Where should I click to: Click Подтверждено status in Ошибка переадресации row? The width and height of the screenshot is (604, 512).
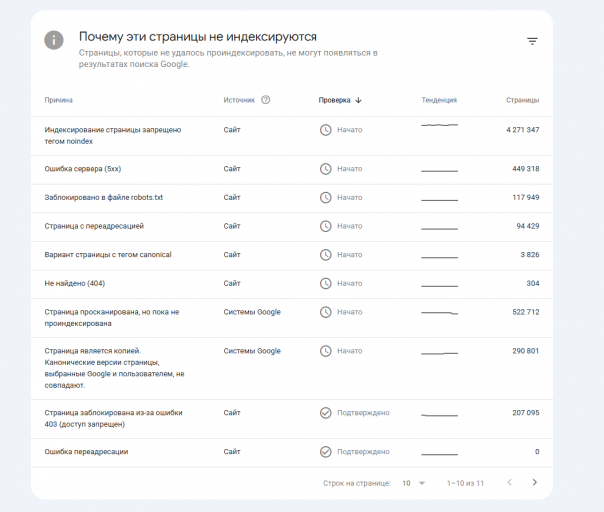pos(363,452)
